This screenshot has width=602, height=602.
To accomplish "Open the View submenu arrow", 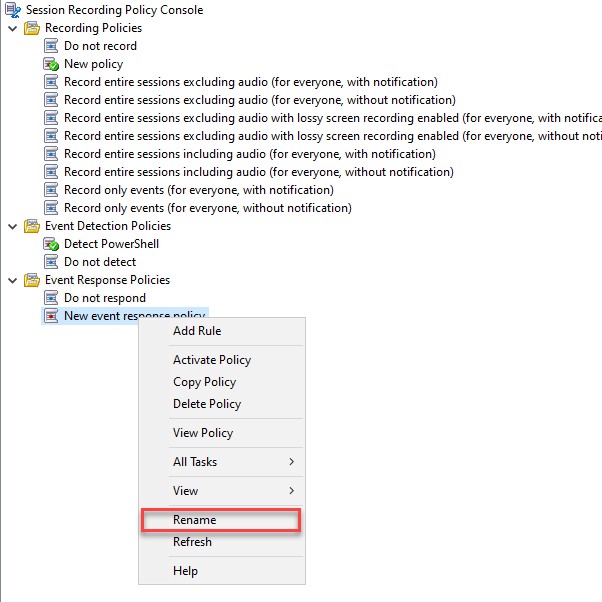I will pos(291,491).
